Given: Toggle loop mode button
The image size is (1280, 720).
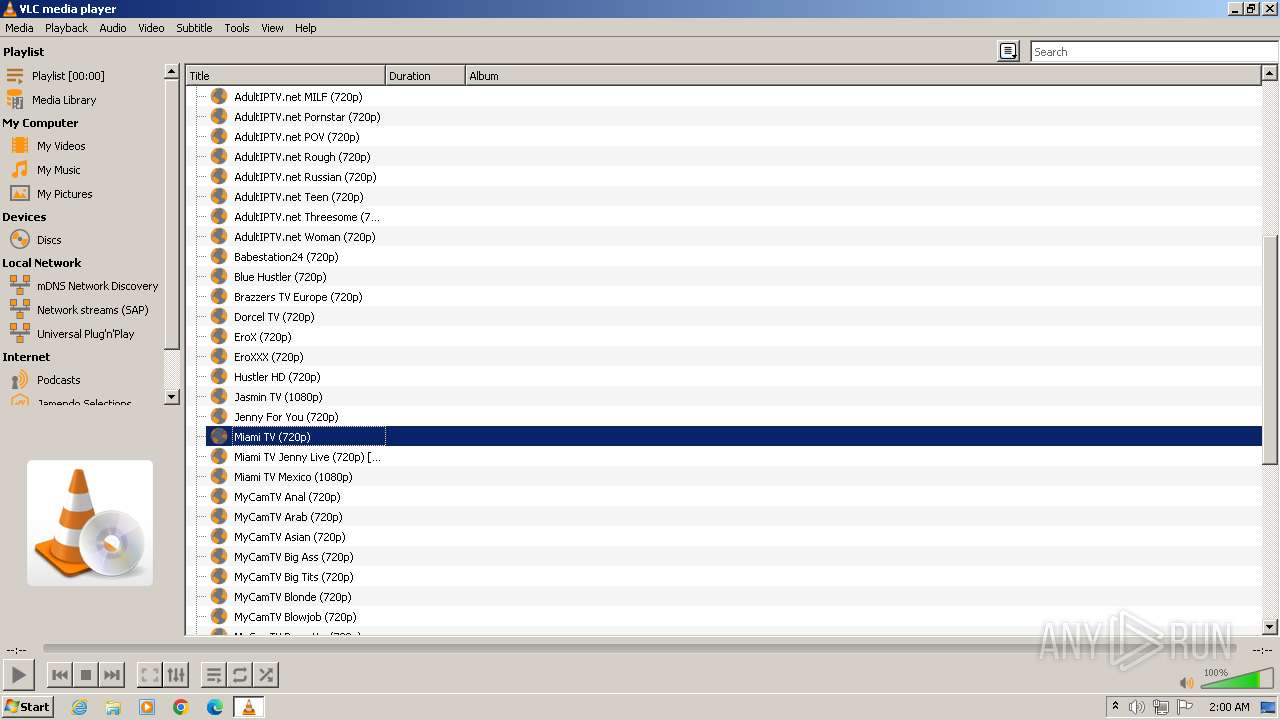Looking at the screenshot, I should click(240, 675).
